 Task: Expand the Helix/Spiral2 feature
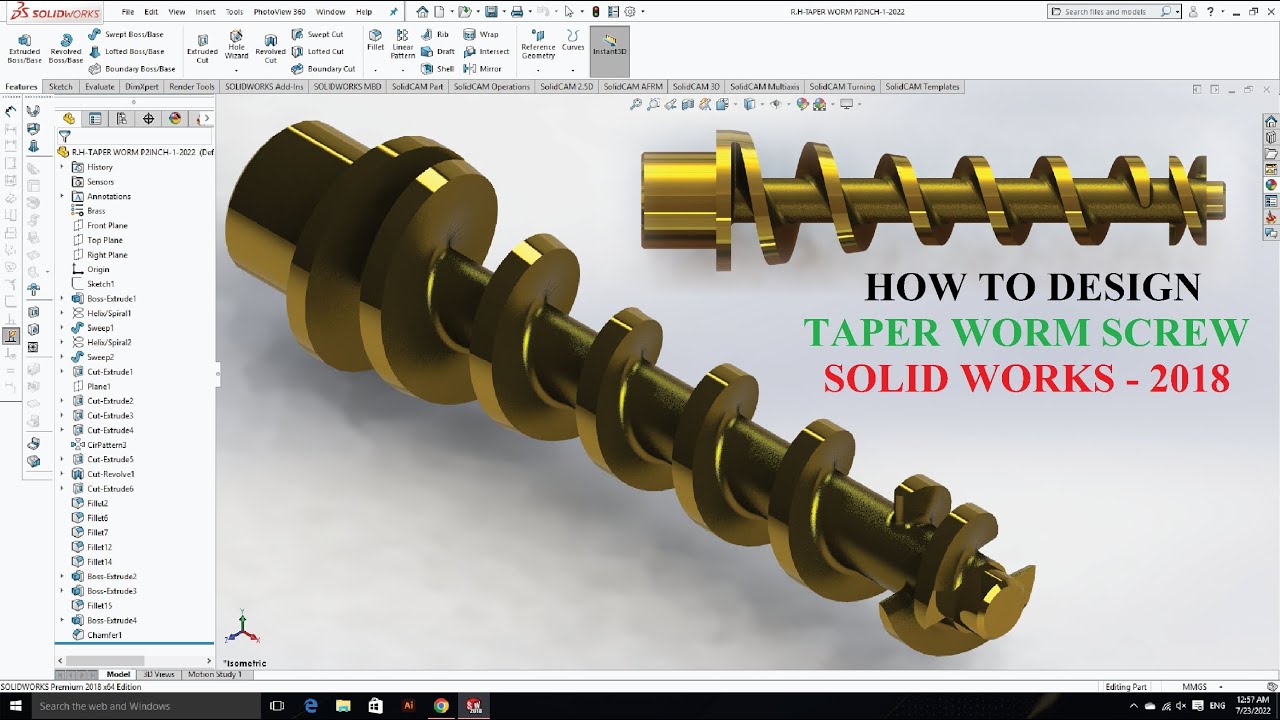pos(62,342)
